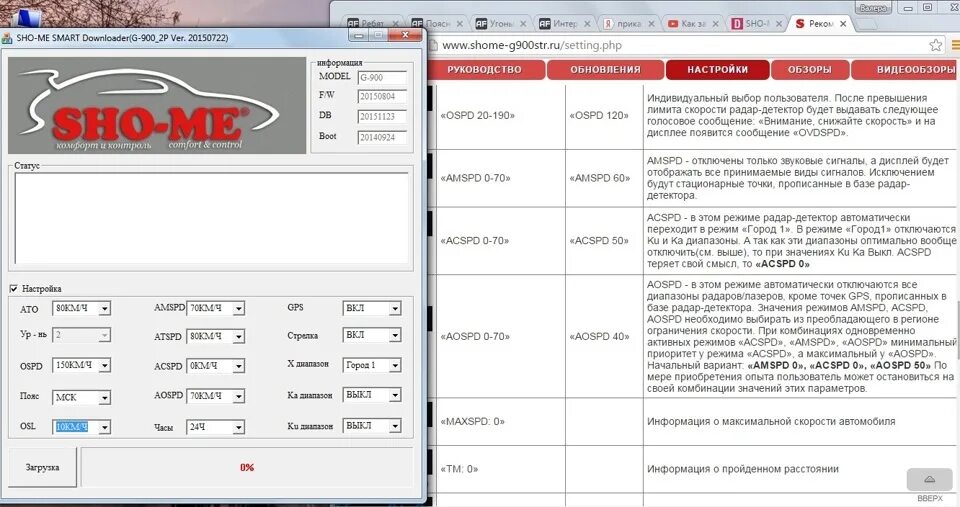Click the SHO-ME Downloader title bar icon
The width and height of the screenshot is (960, 507).
[x=7, y=38]
